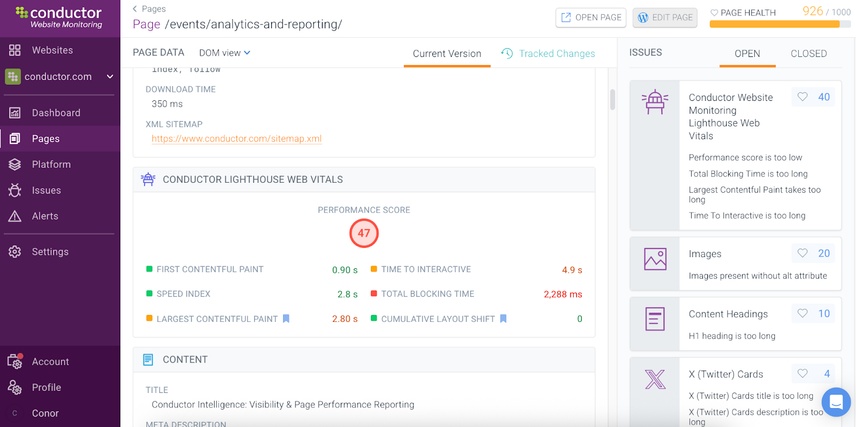Open Account via its icon with red dot
This screenshot has height=427, width=856.
coord(15,361)
